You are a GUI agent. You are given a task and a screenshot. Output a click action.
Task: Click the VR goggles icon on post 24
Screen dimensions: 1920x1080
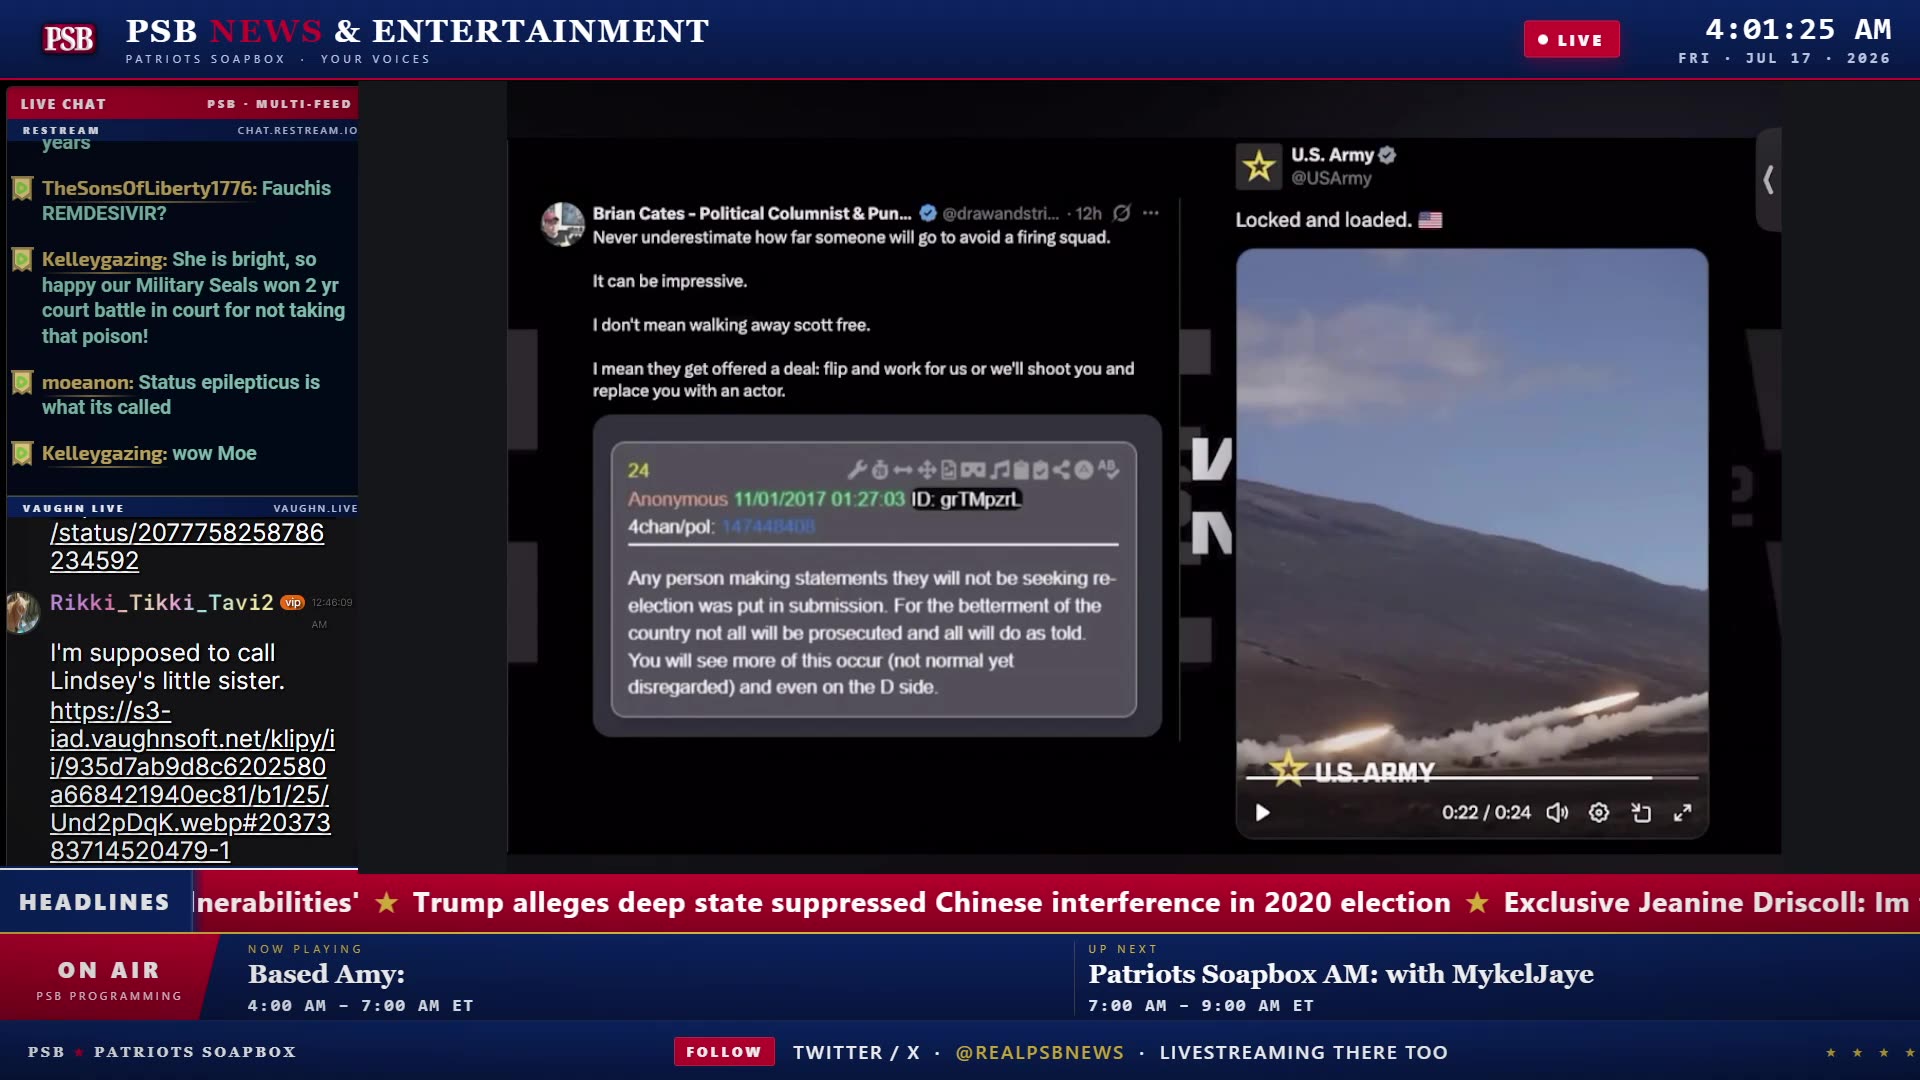coord(973,470)
